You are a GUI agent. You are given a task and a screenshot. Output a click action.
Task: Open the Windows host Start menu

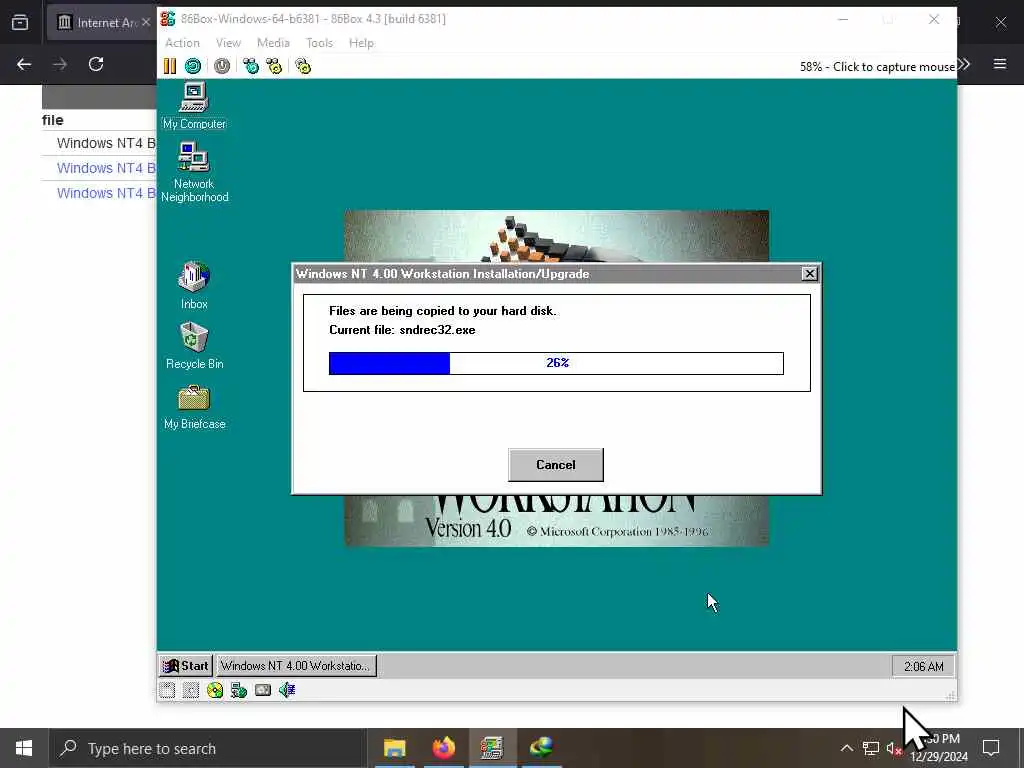[24, 748]
